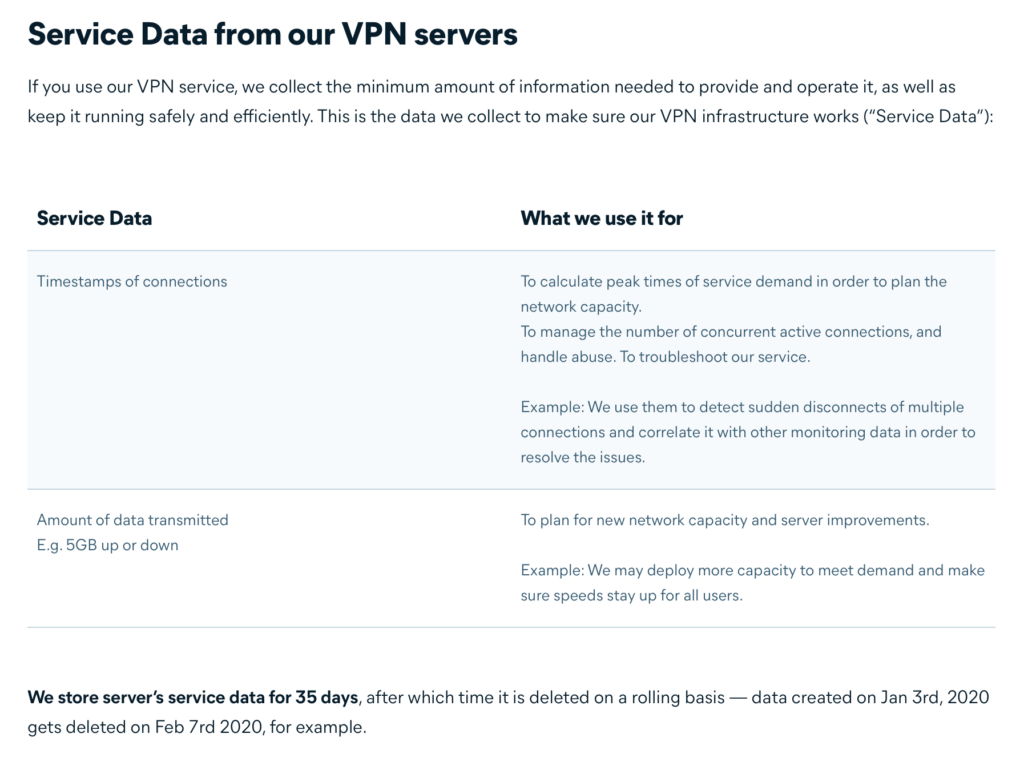This screenshot has width=1024, height=758.
Task: Click the 'E.g. 5GB up or down' text
Action: click(107, 545)
